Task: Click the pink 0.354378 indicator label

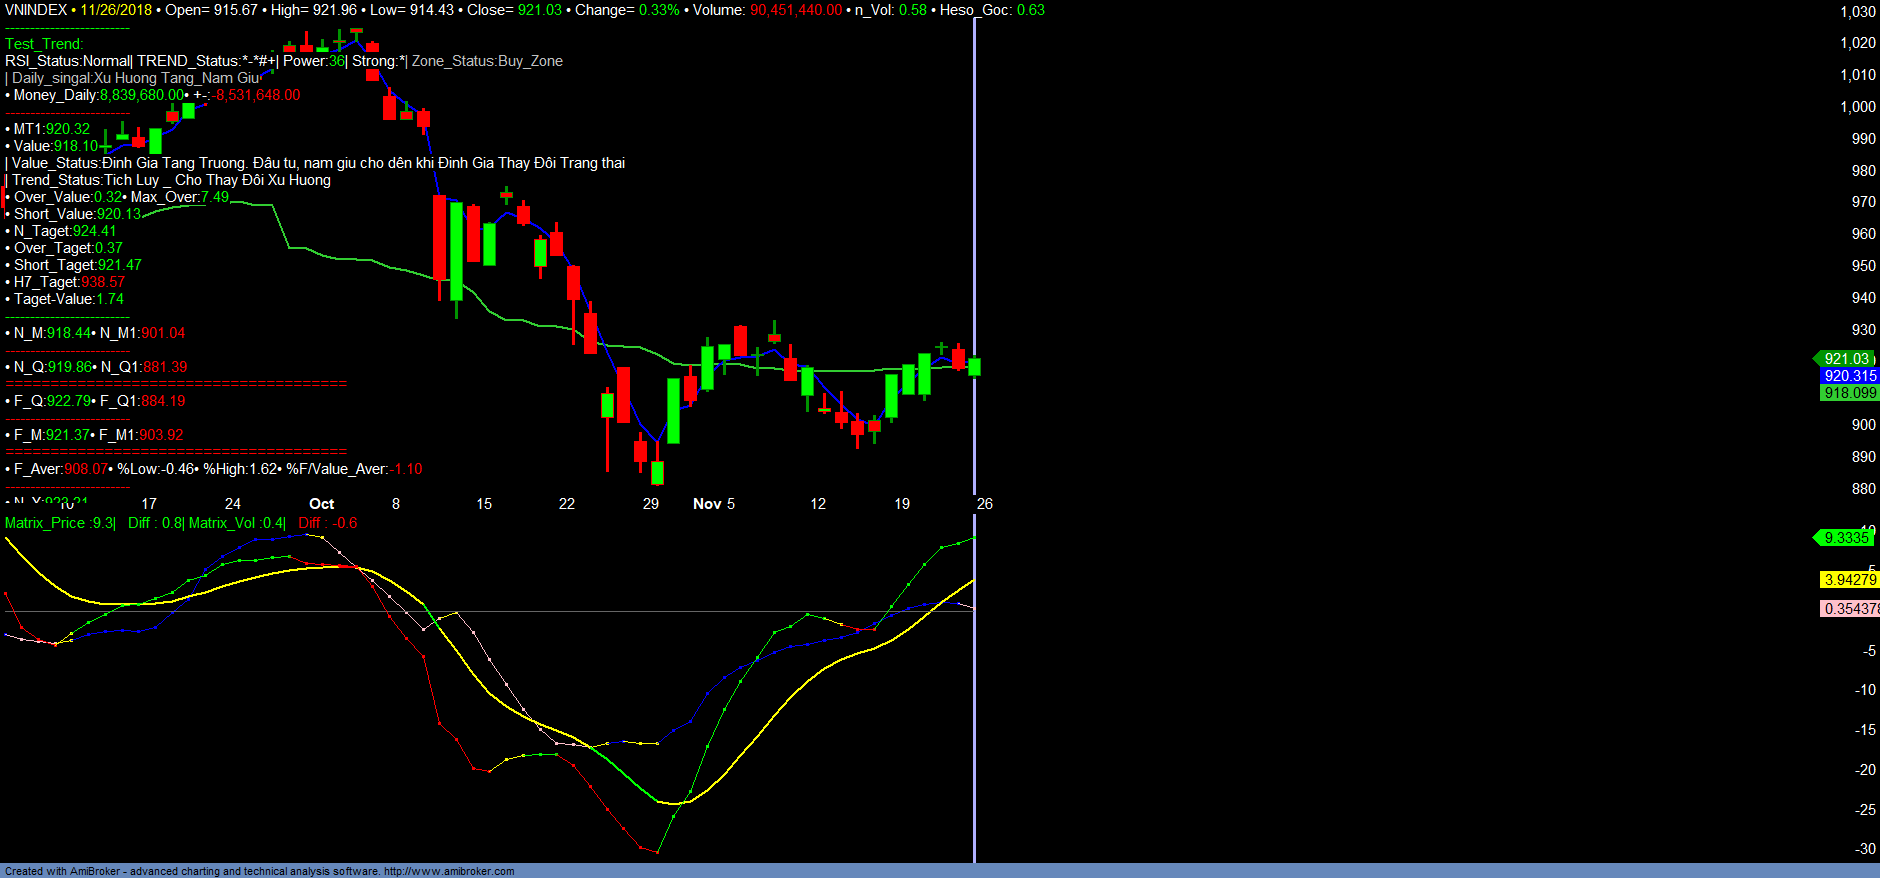Action: [x=1849, y=609]
